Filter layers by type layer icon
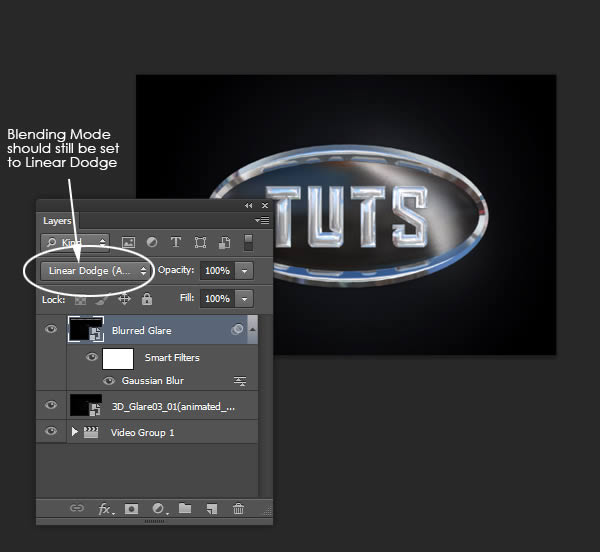 click(176, 242)
